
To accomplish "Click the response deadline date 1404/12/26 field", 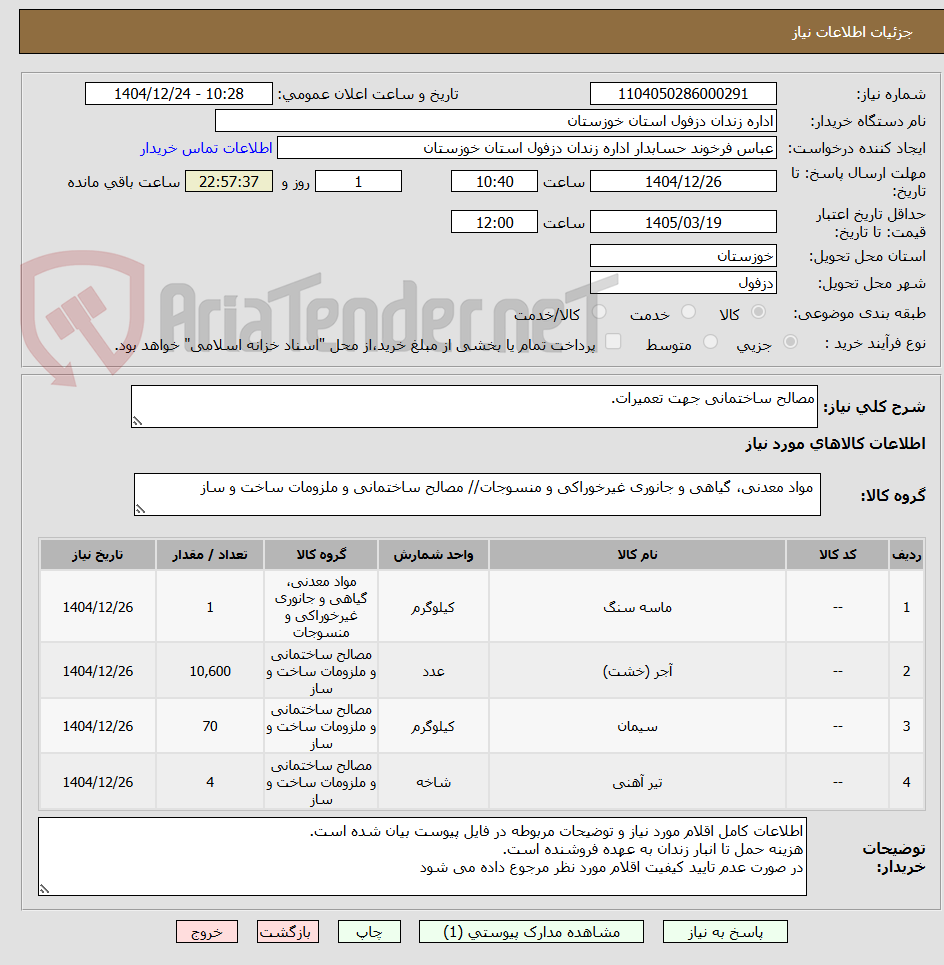I will tap(683, 182).
